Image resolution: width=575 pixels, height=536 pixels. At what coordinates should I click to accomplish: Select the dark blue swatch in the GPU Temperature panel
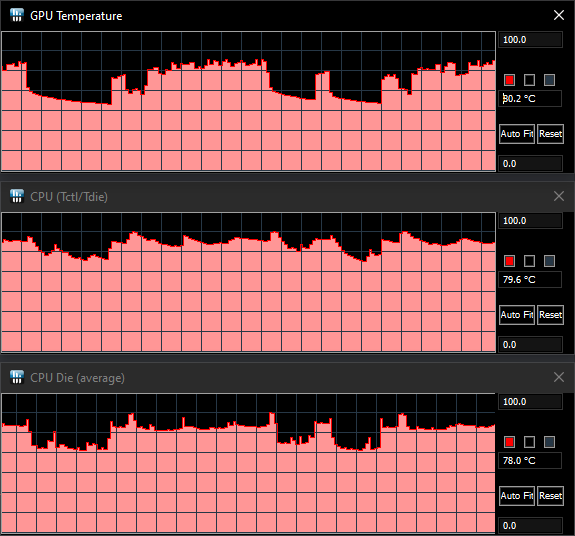coord(549,80)
